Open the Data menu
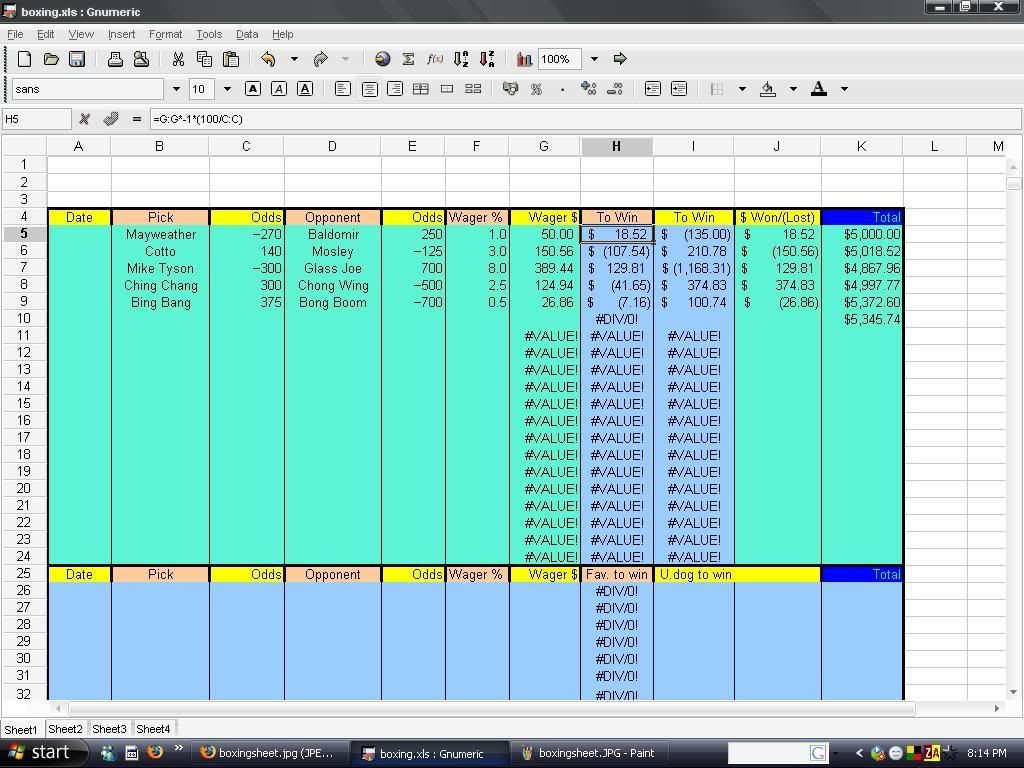 tap(246, 33)
